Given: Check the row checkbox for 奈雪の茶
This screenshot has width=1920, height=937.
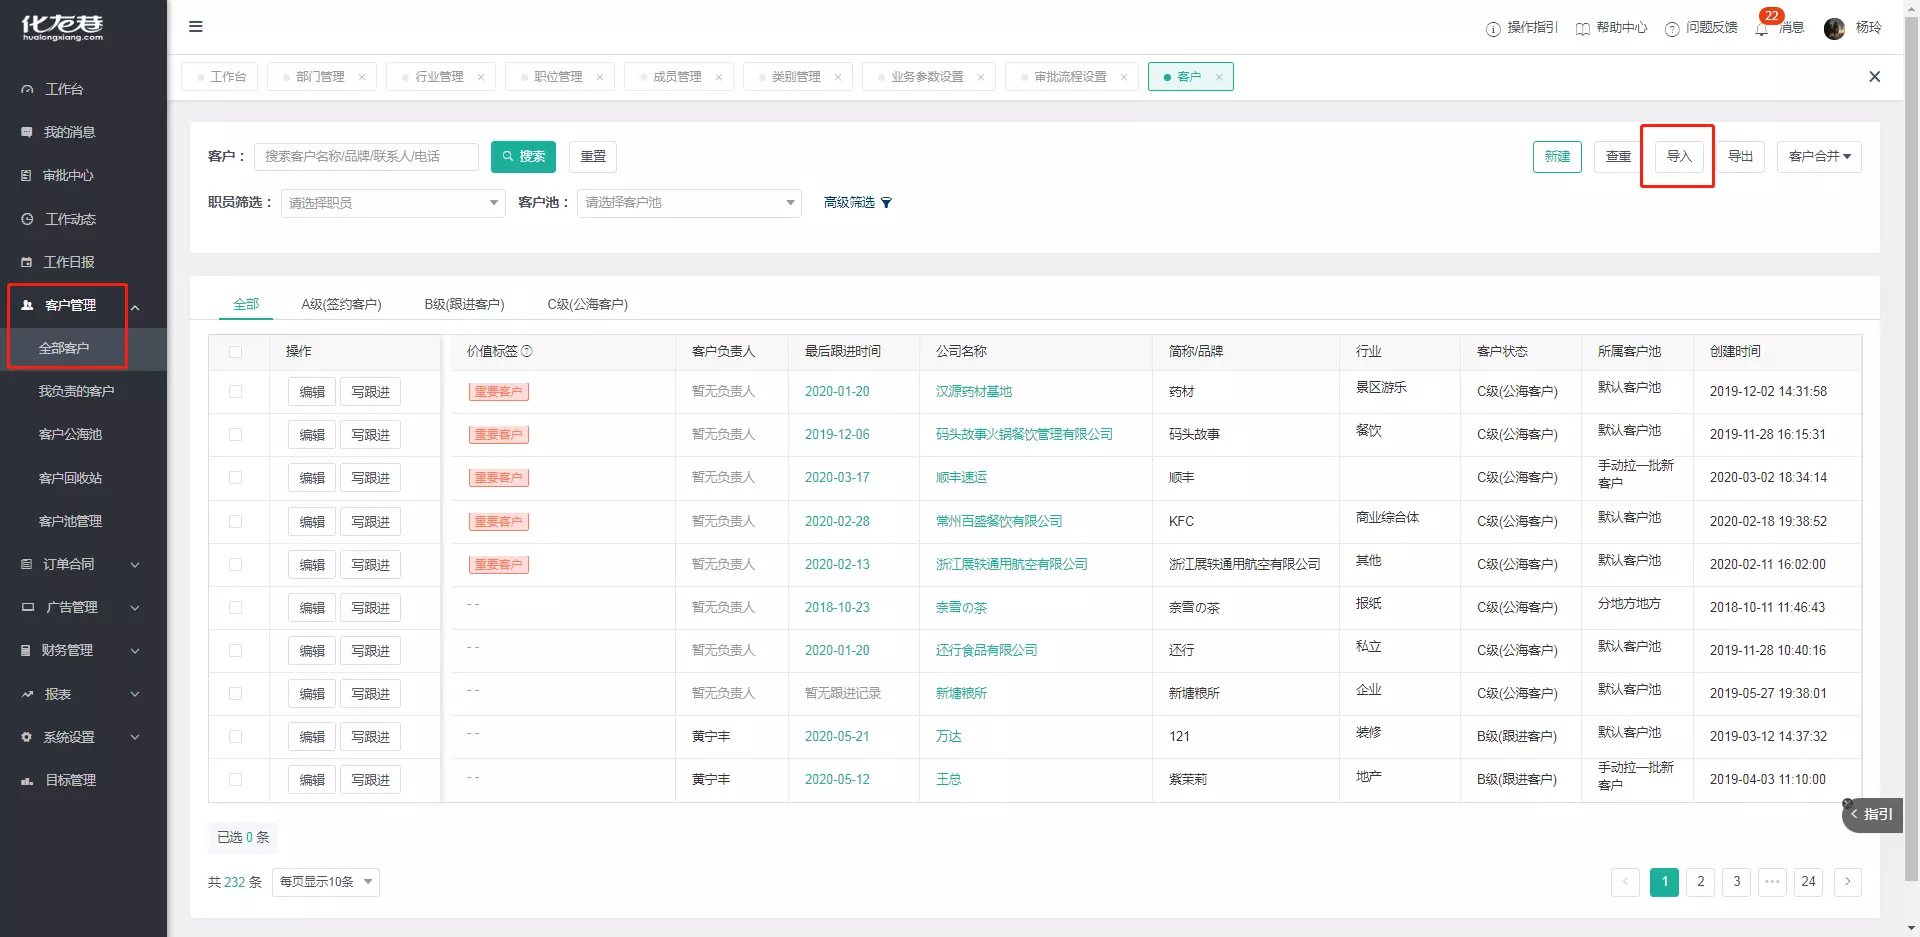Looking at the screenshot, I should pos(235,608).
